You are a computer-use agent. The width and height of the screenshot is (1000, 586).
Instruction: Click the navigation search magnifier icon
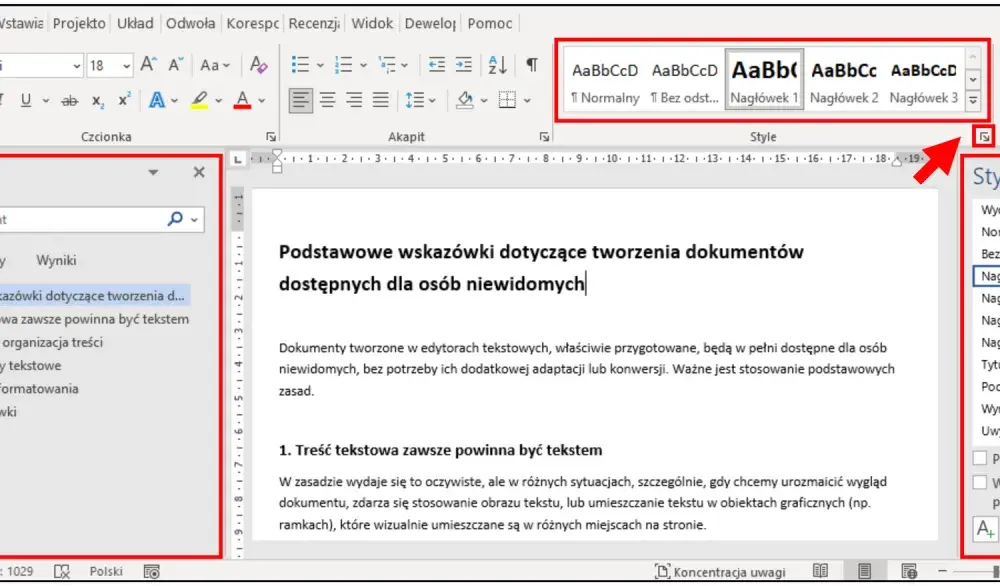point(175,219)
